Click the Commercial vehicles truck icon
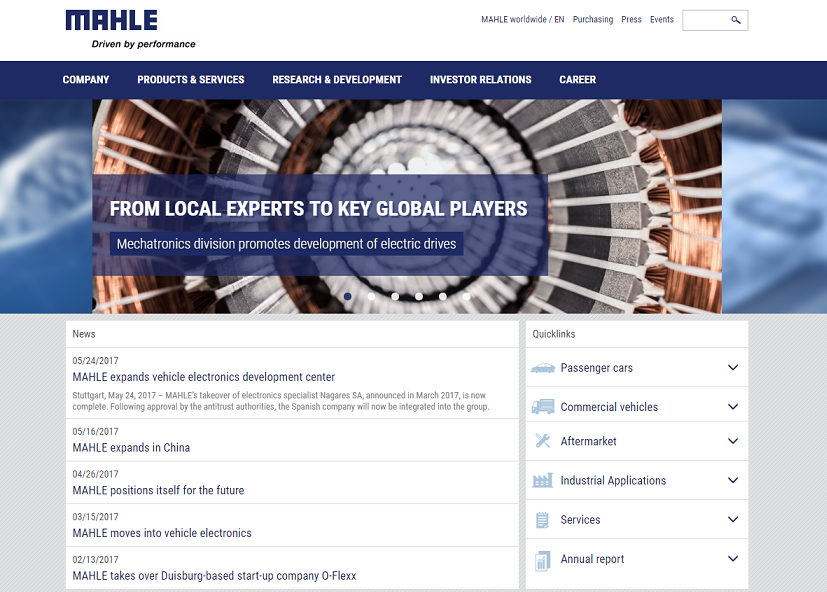827x592 pixels. 543,407
